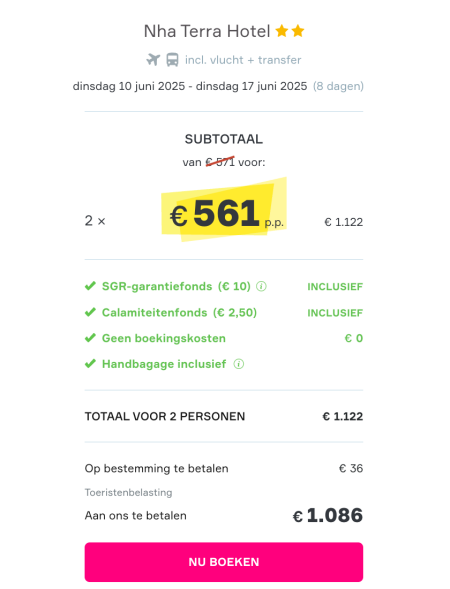
Task: Click the airplane flight icon
Action: [153, 60]
